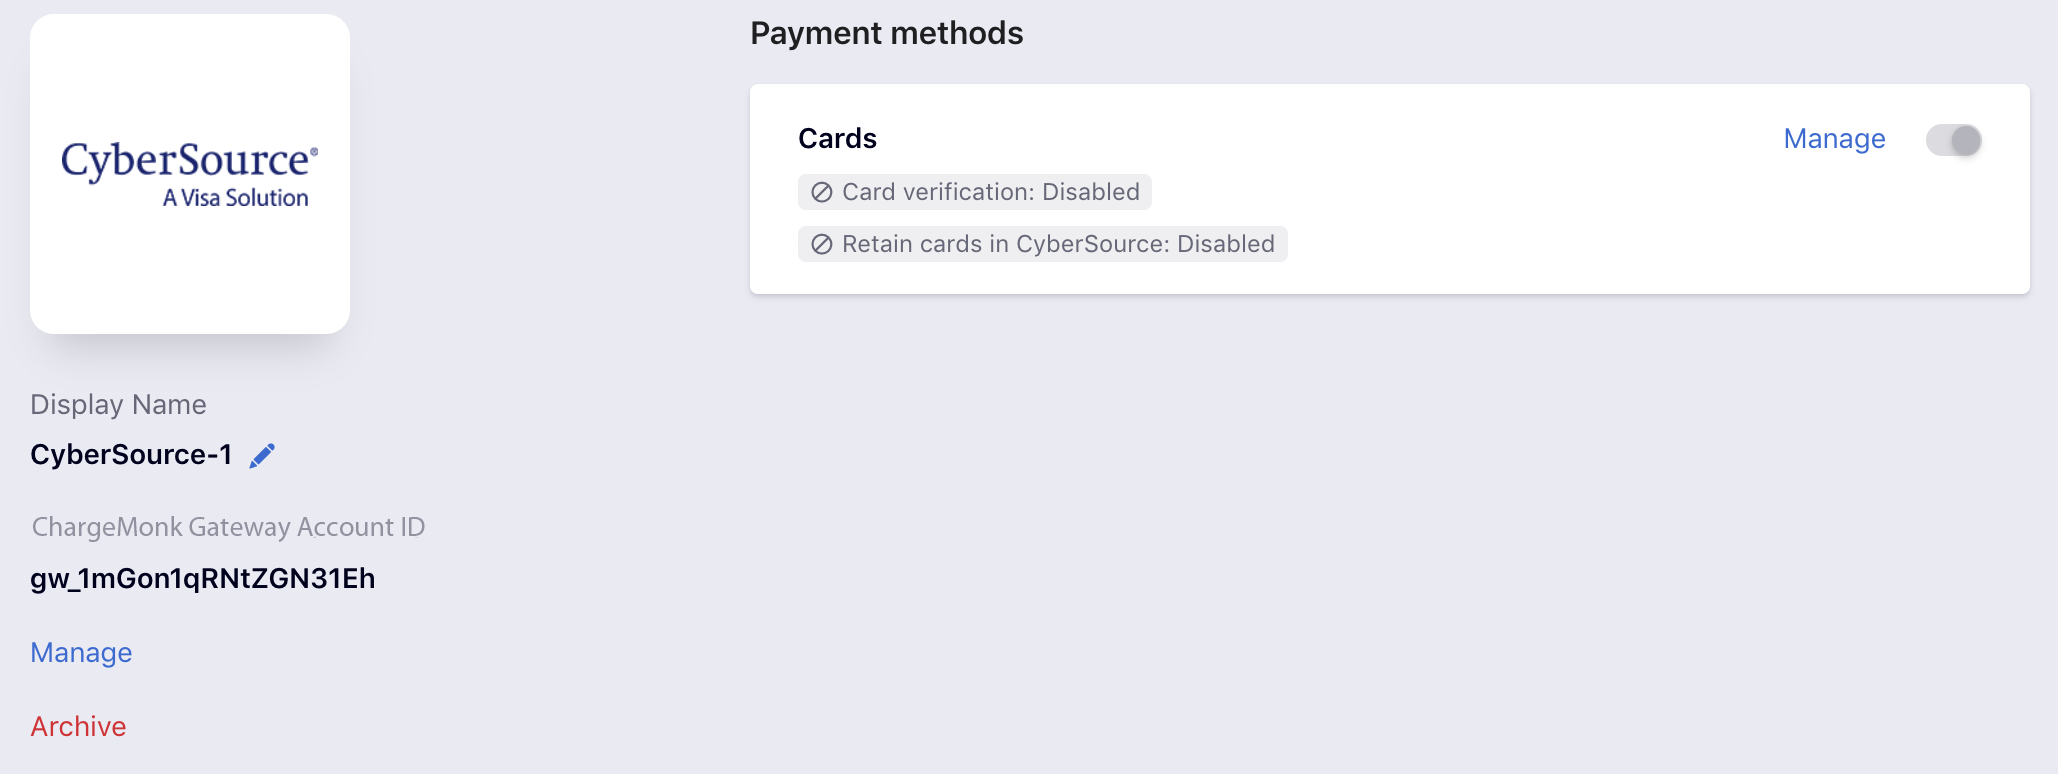The width and height of the screenshot is (2058, 774).
Task: Enable the Cards payment method toggle
Action: (x=1954, y=140)
